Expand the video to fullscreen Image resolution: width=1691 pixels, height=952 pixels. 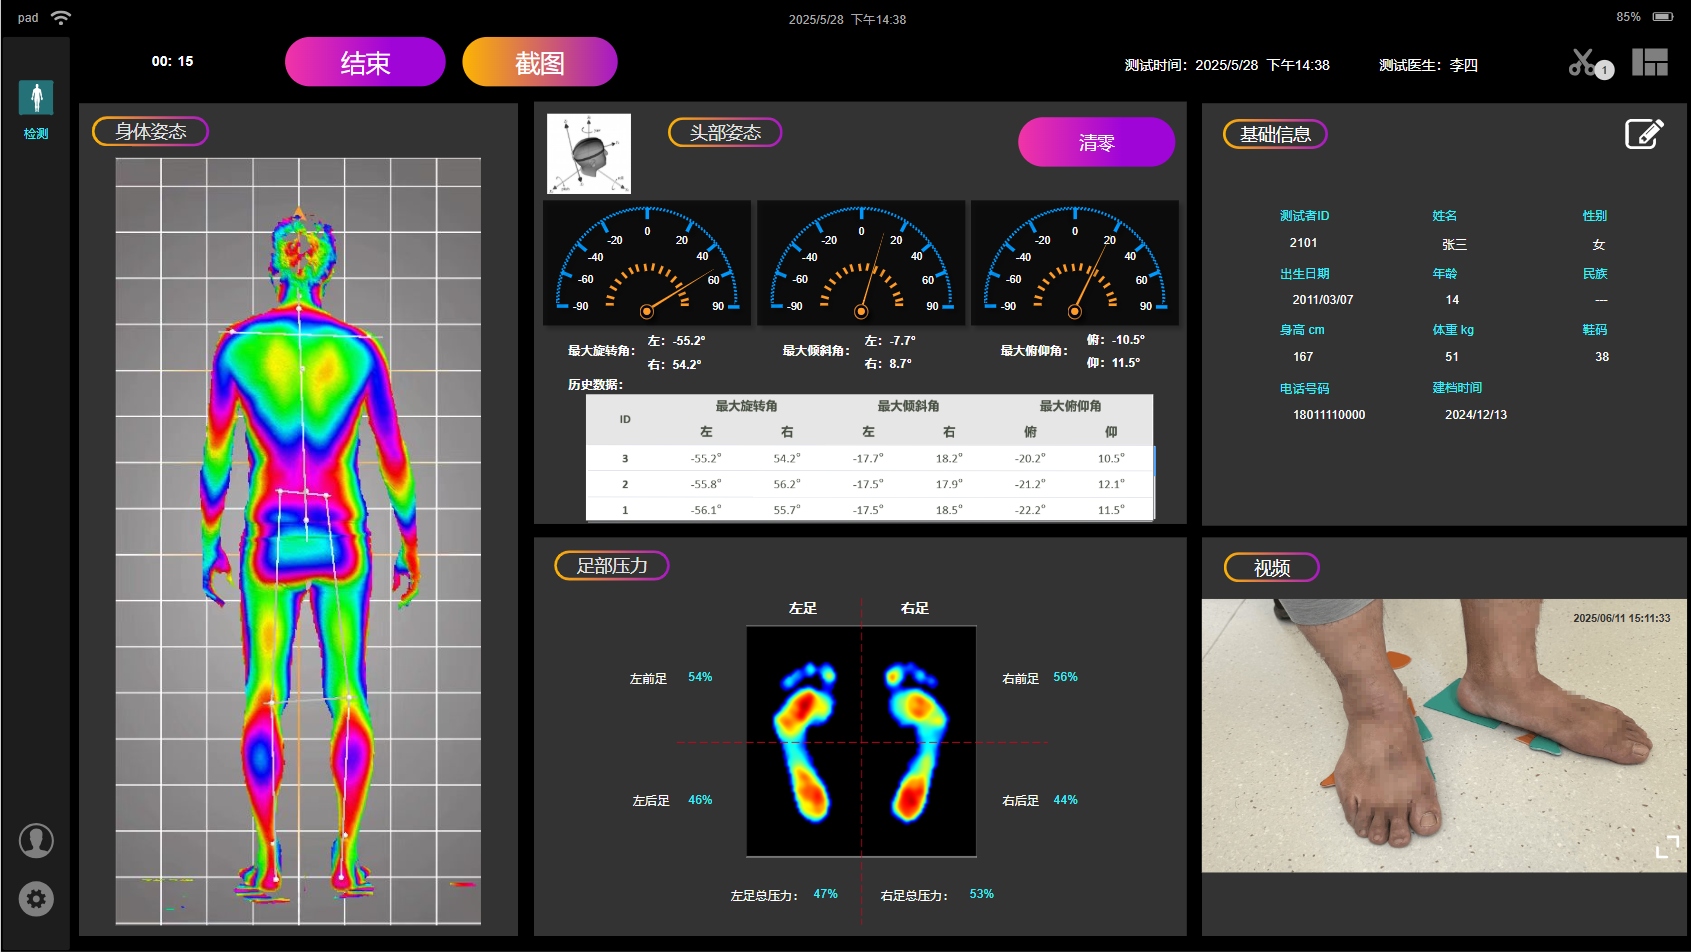tap(1667, 846)
